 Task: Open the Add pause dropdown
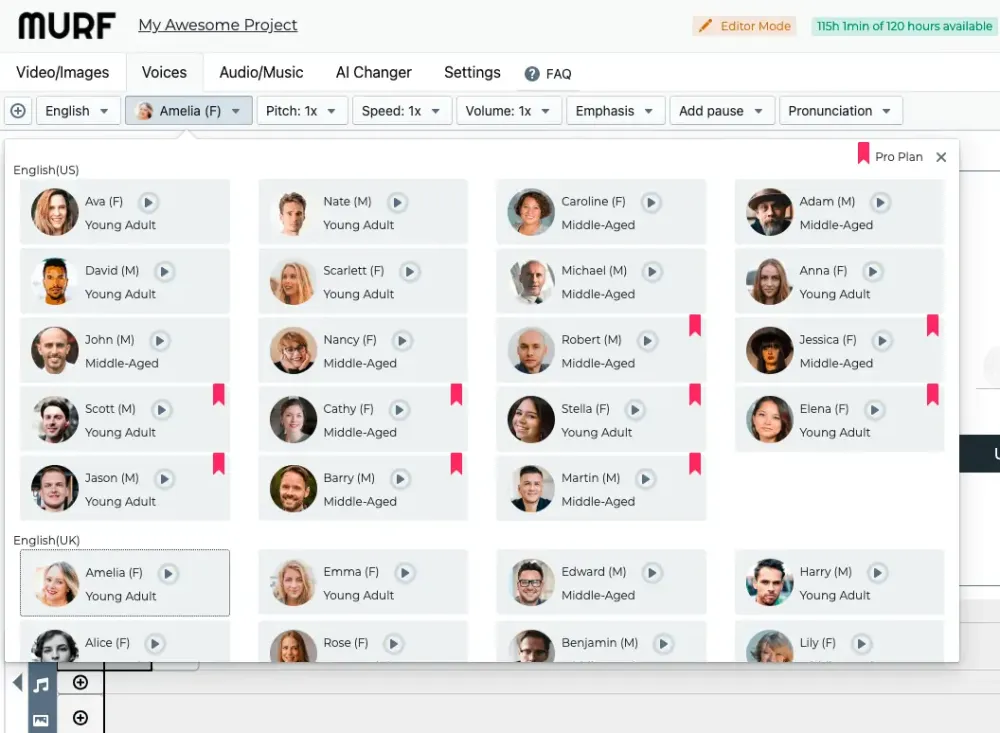[x=721, y=111]
